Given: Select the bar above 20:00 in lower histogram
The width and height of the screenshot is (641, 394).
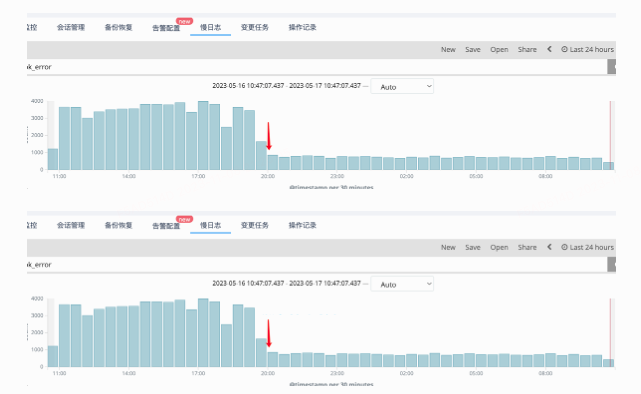Looking at the screenshot, I should pyautogui.click(x=273, y=359).
